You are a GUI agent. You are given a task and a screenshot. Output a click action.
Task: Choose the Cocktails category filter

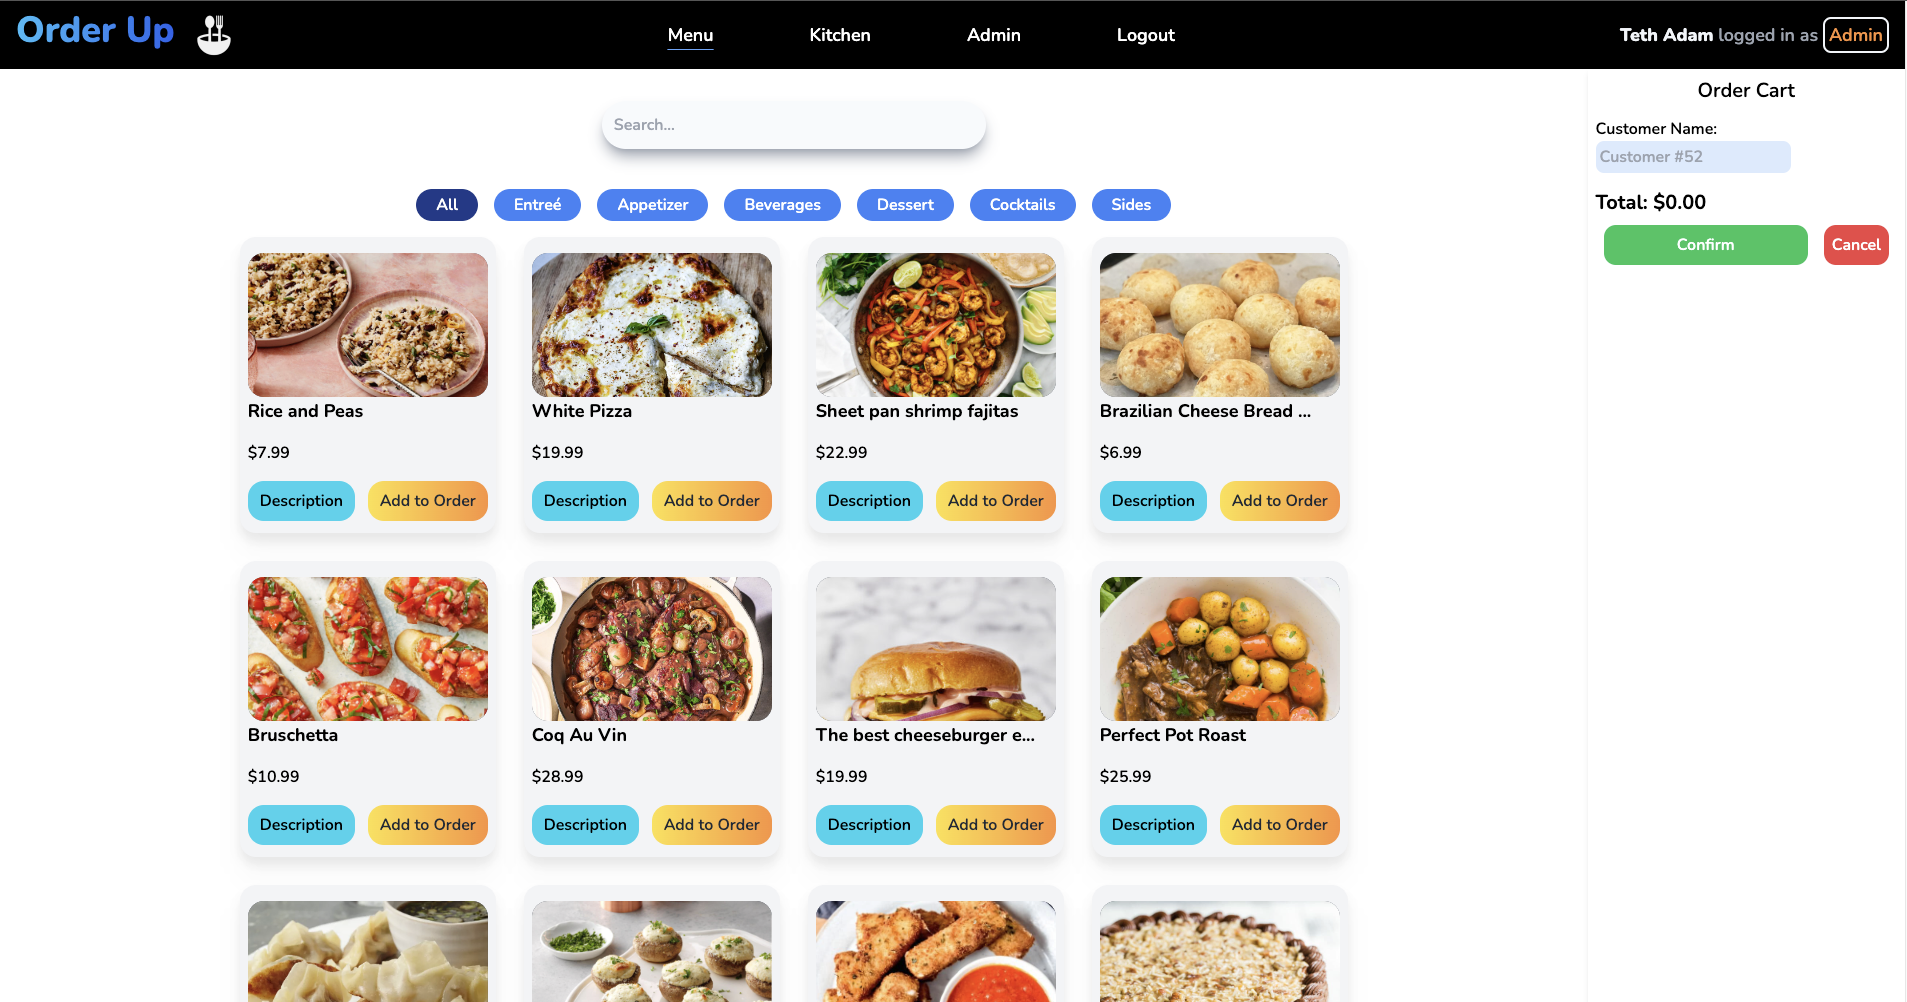tap(1022, 205)
